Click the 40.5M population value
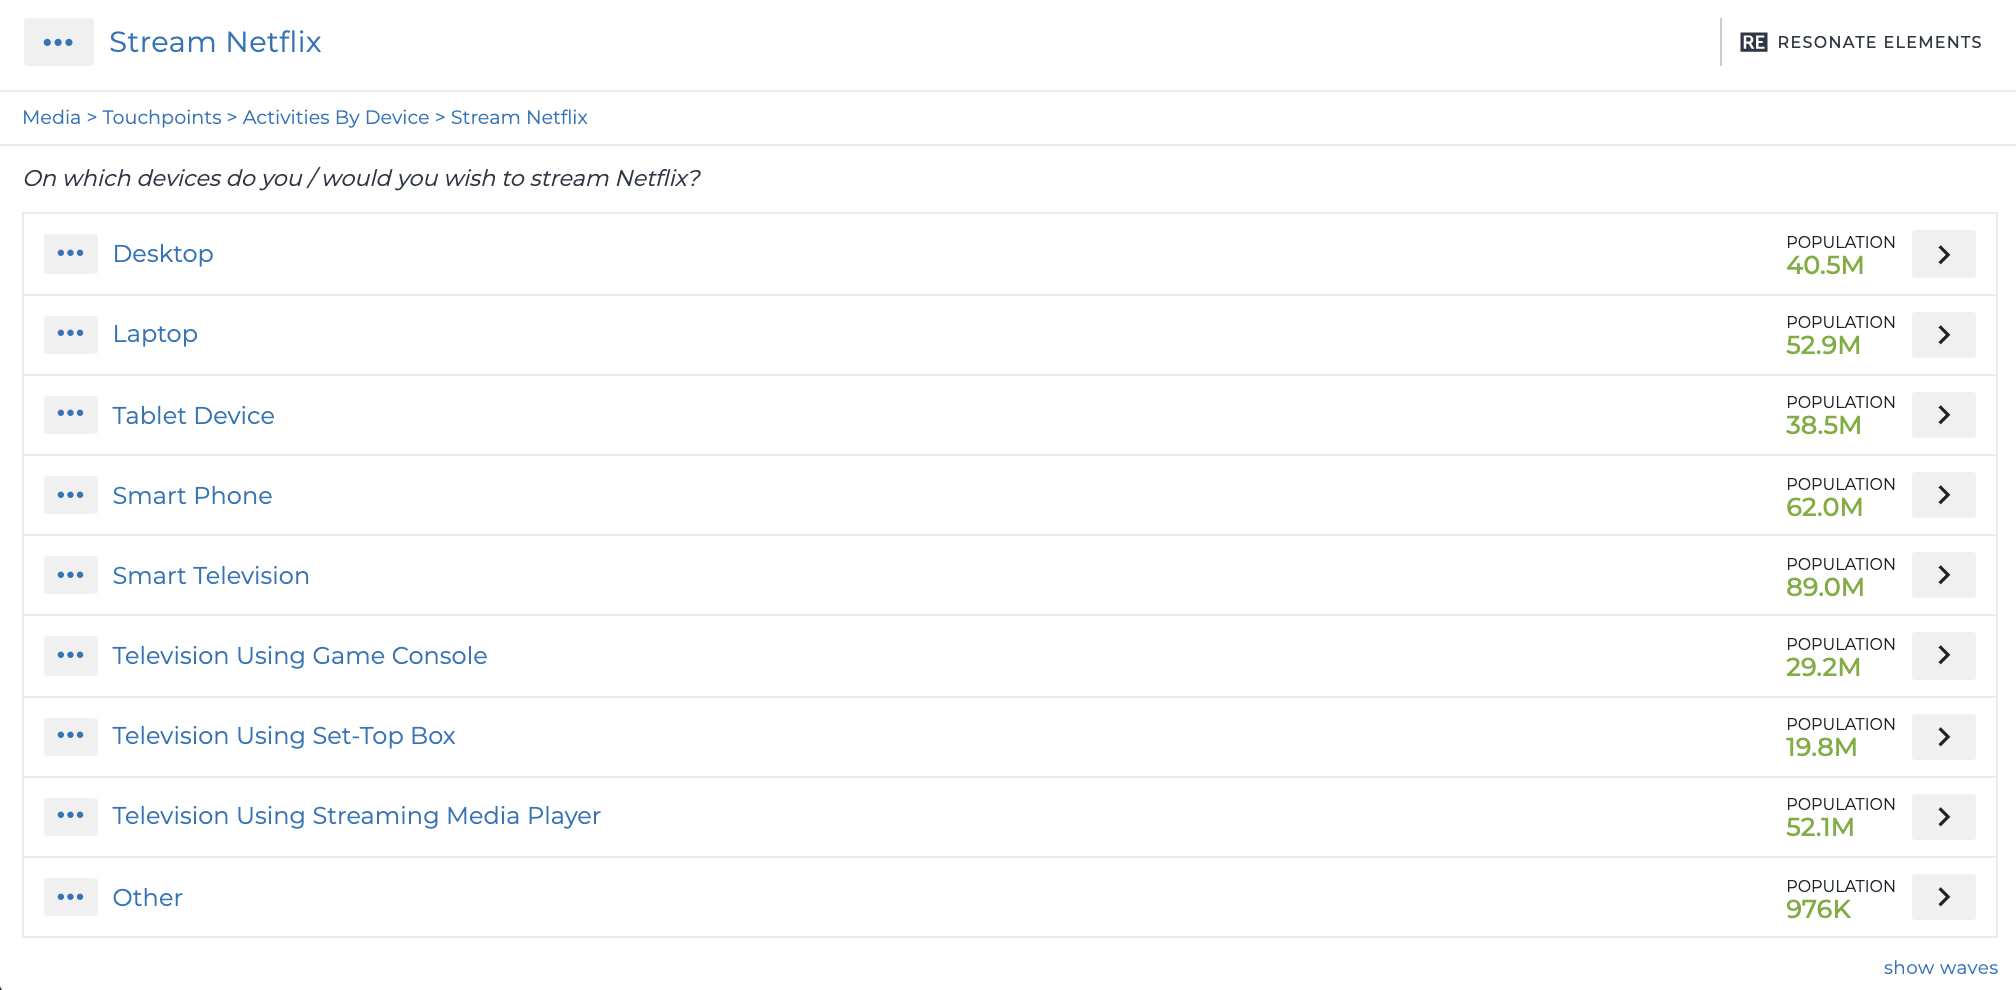Screen dimensions: 2016x990 [x=1825, y=265]
